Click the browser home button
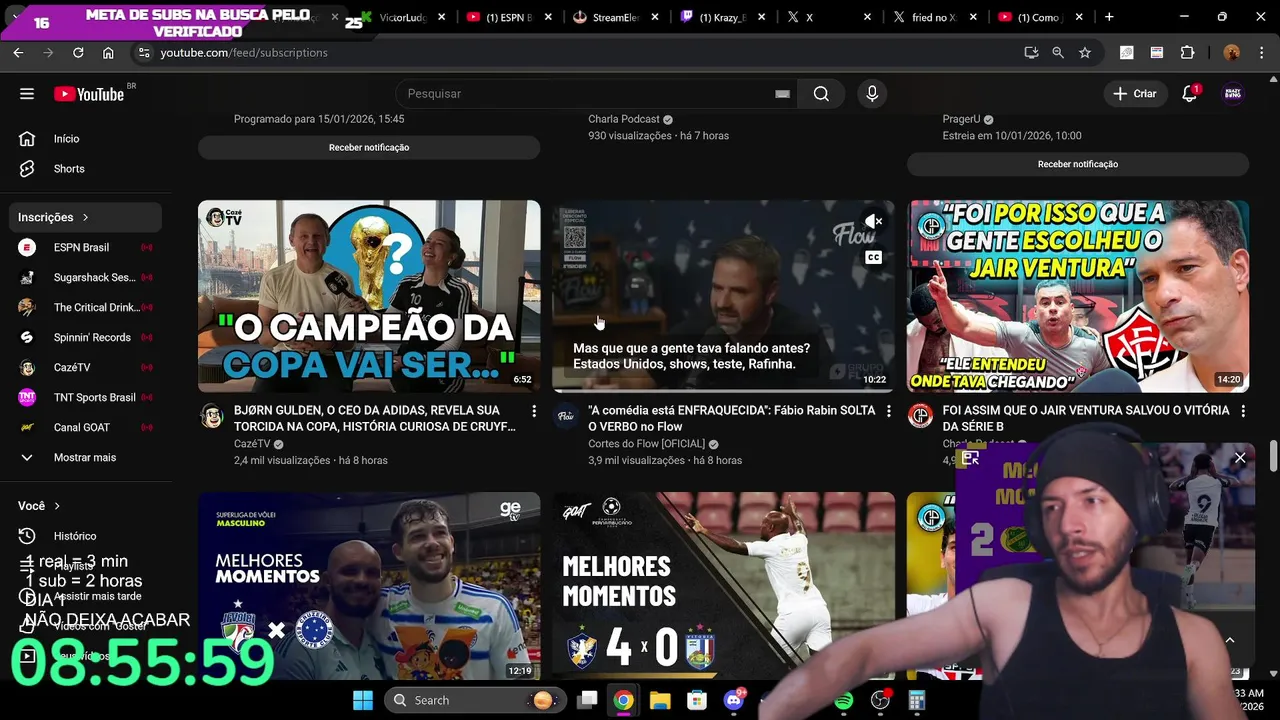This screenshot has width=1280, height=720. point(108,53)
